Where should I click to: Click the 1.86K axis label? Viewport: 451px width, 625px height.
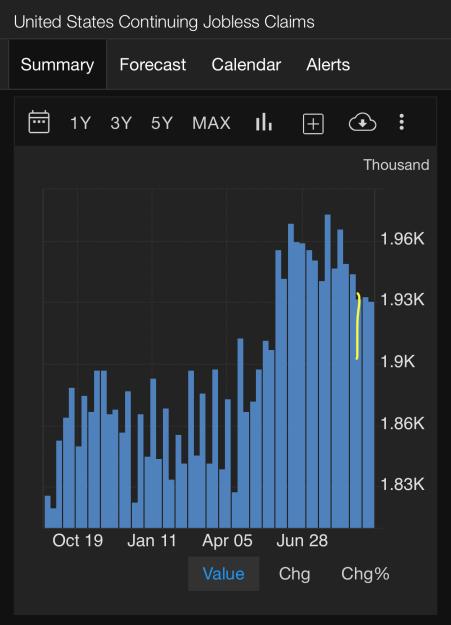[402, 423]
